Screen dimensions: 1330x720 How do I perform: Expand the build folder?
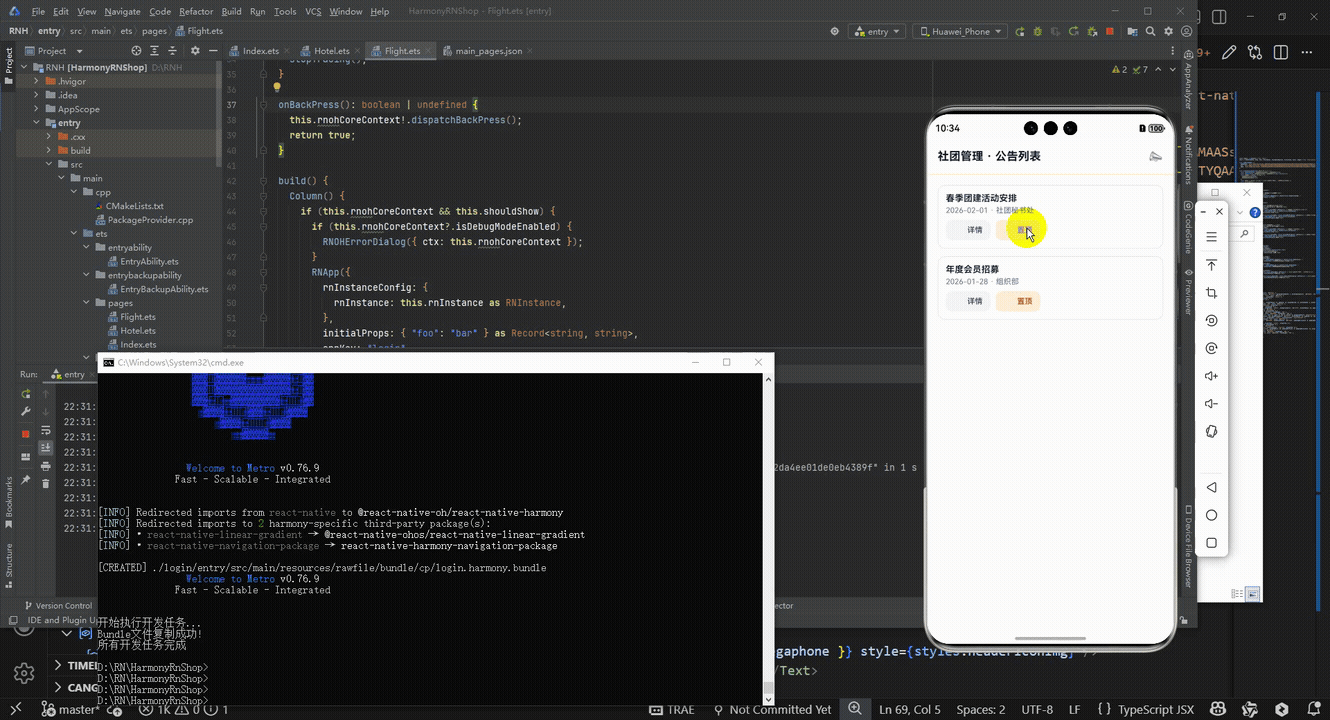tap(49, 151)
